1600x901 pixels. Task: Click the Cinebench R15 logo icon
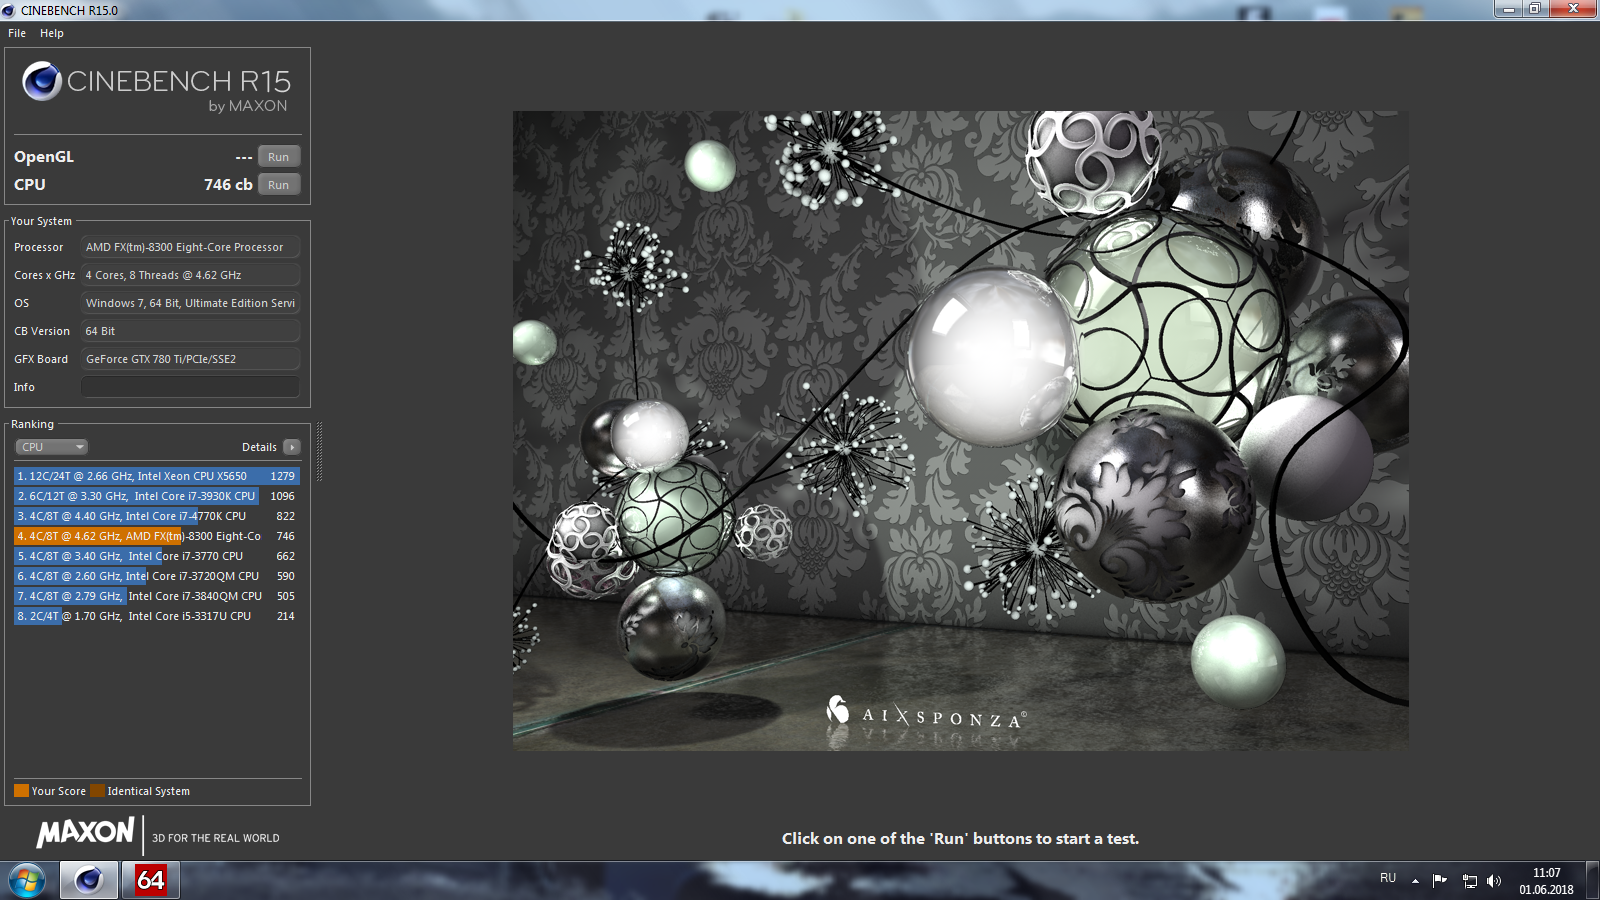[42, 81]
